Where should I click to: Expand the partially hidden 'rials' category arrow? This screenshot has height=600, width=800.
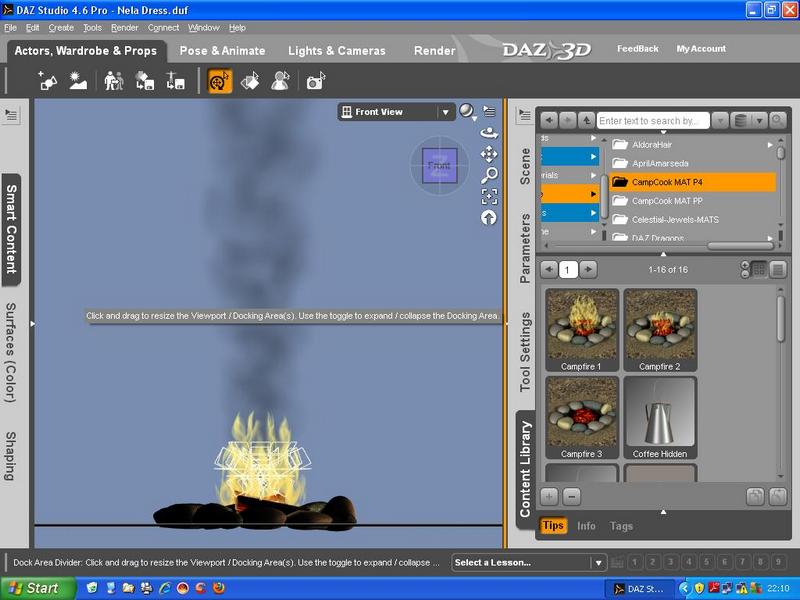(593, 175)
